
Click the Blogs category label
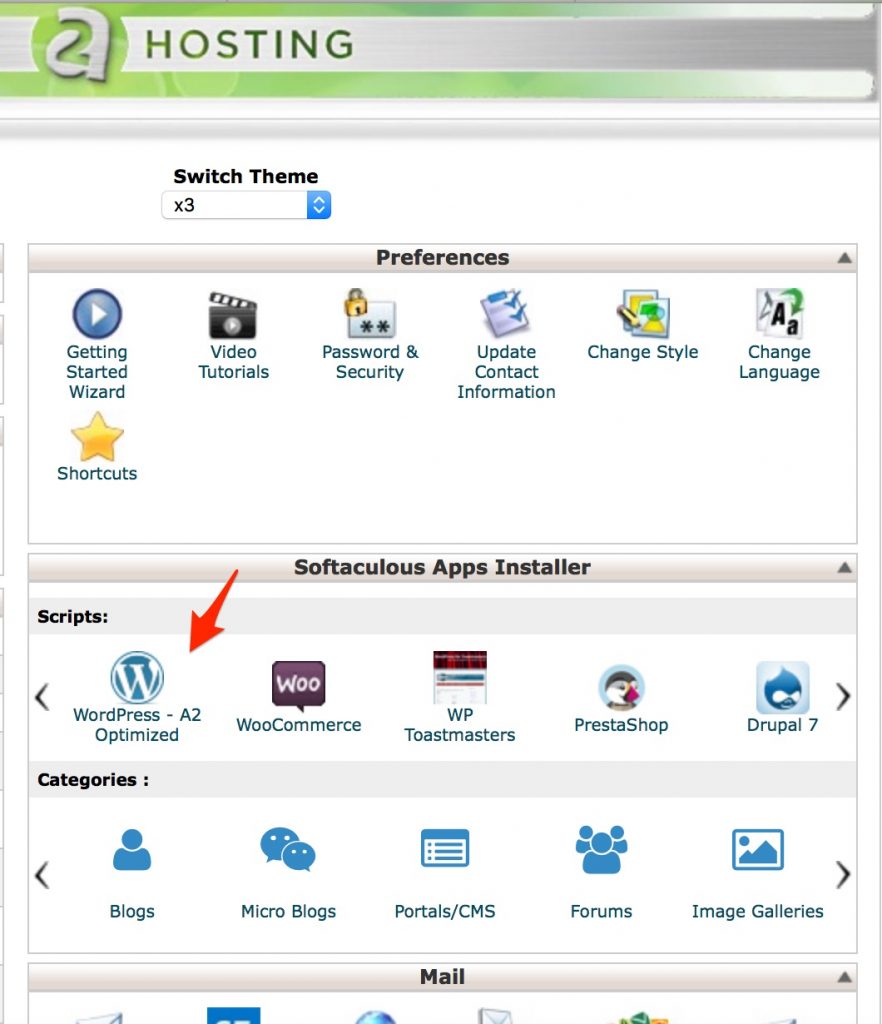point(132,911)
